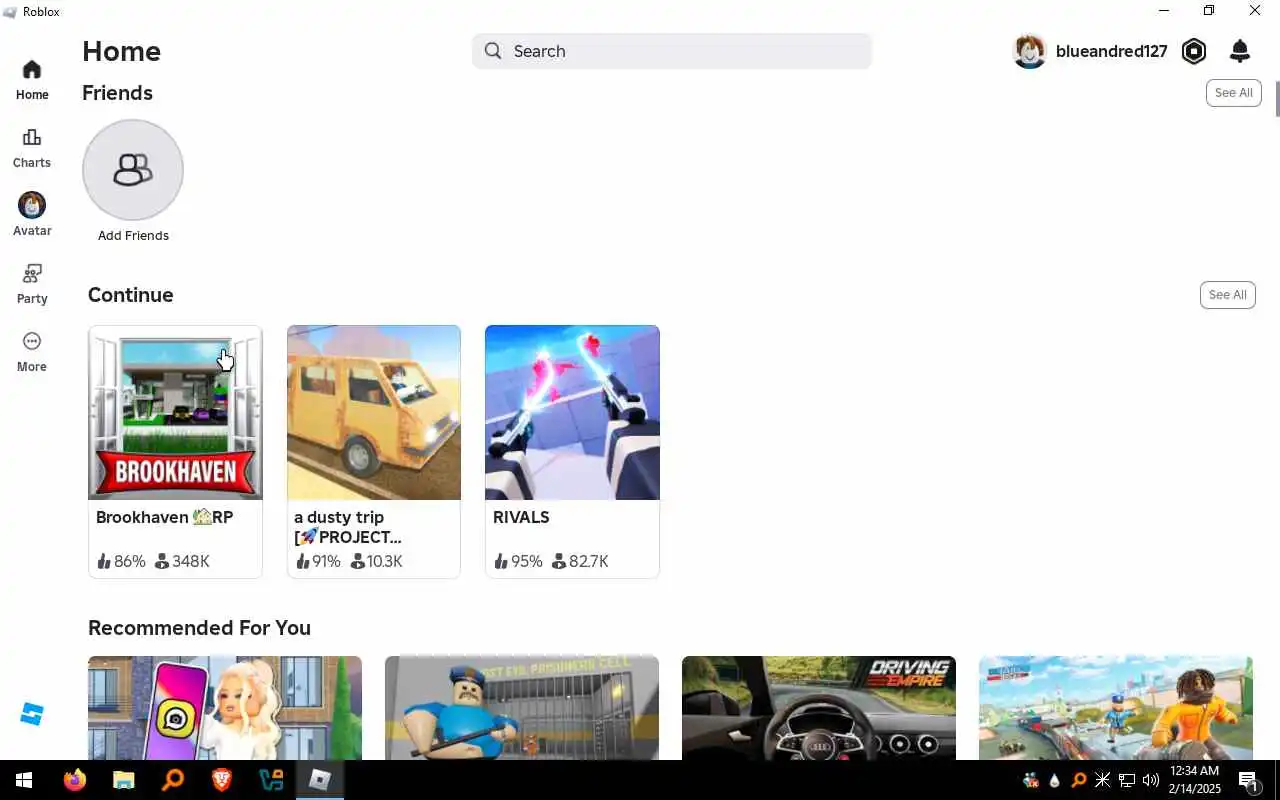Open the Windows Start button
Screen dimensions: 1280x800
coord(23,780)
